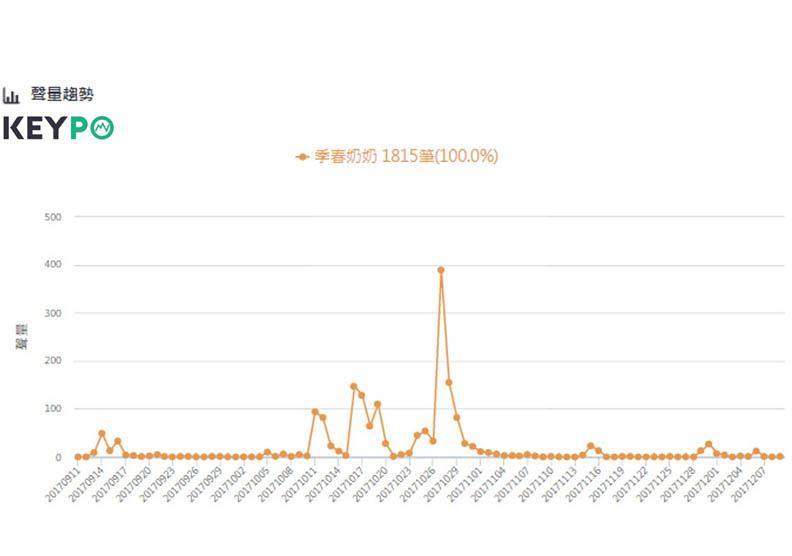Pick the mid-October peak point near 150
The height and width of the screenshot is (556, 792).
click(x=354, y=386)
